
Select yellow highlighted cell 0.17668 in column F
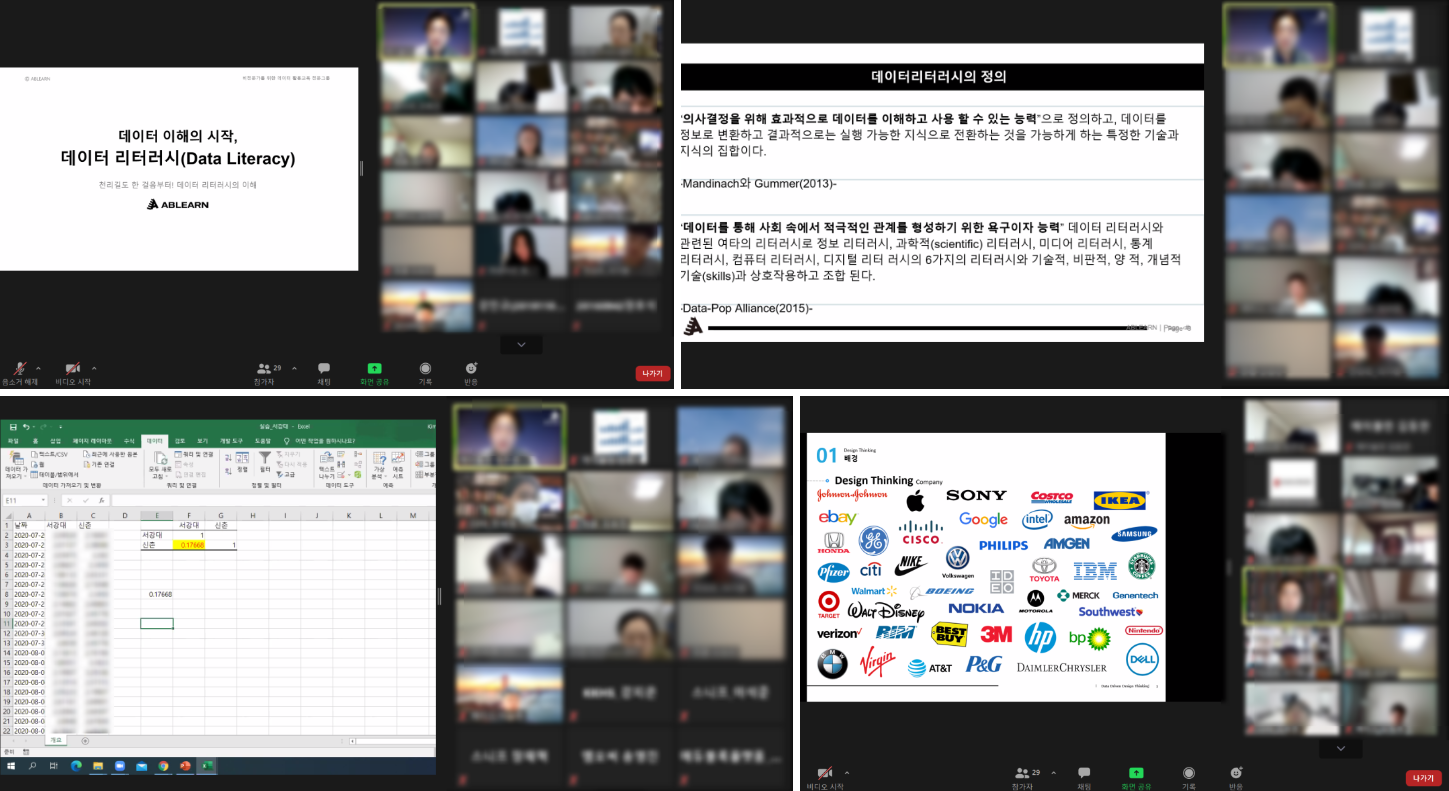[x=189, y=545]
